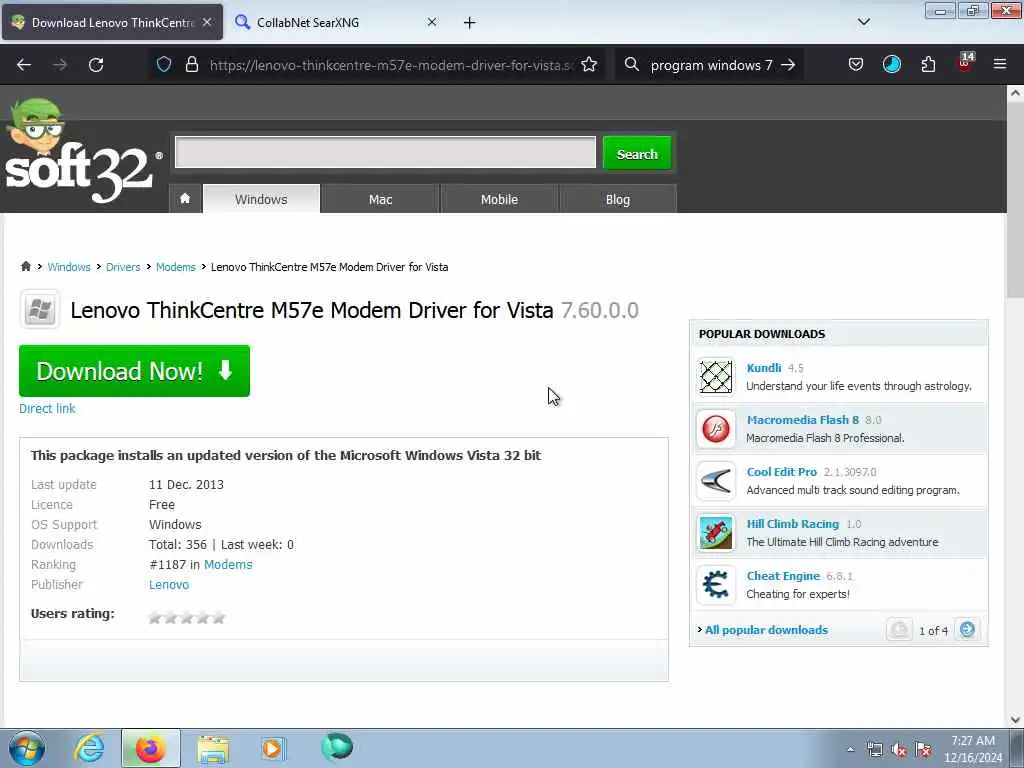Open the list all tabs dropdown

863,22
